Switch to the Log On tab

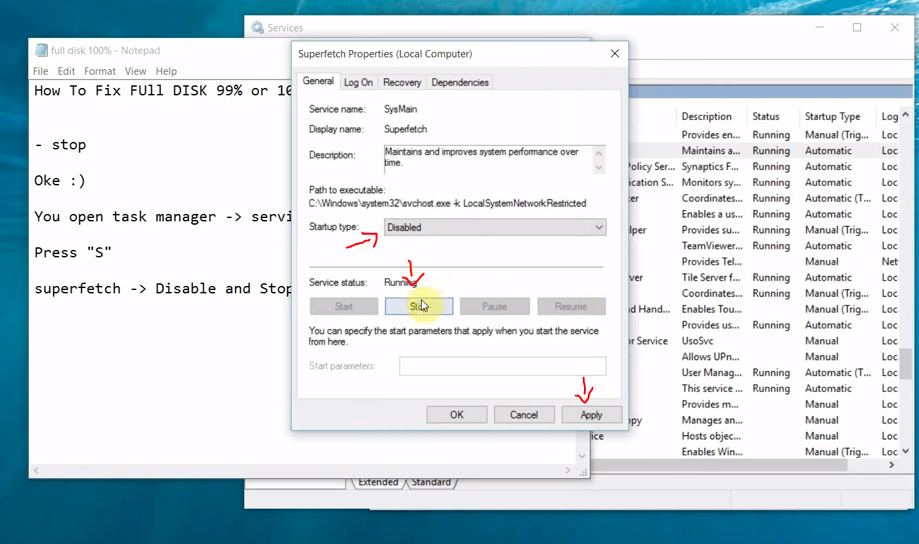(358, 83)
